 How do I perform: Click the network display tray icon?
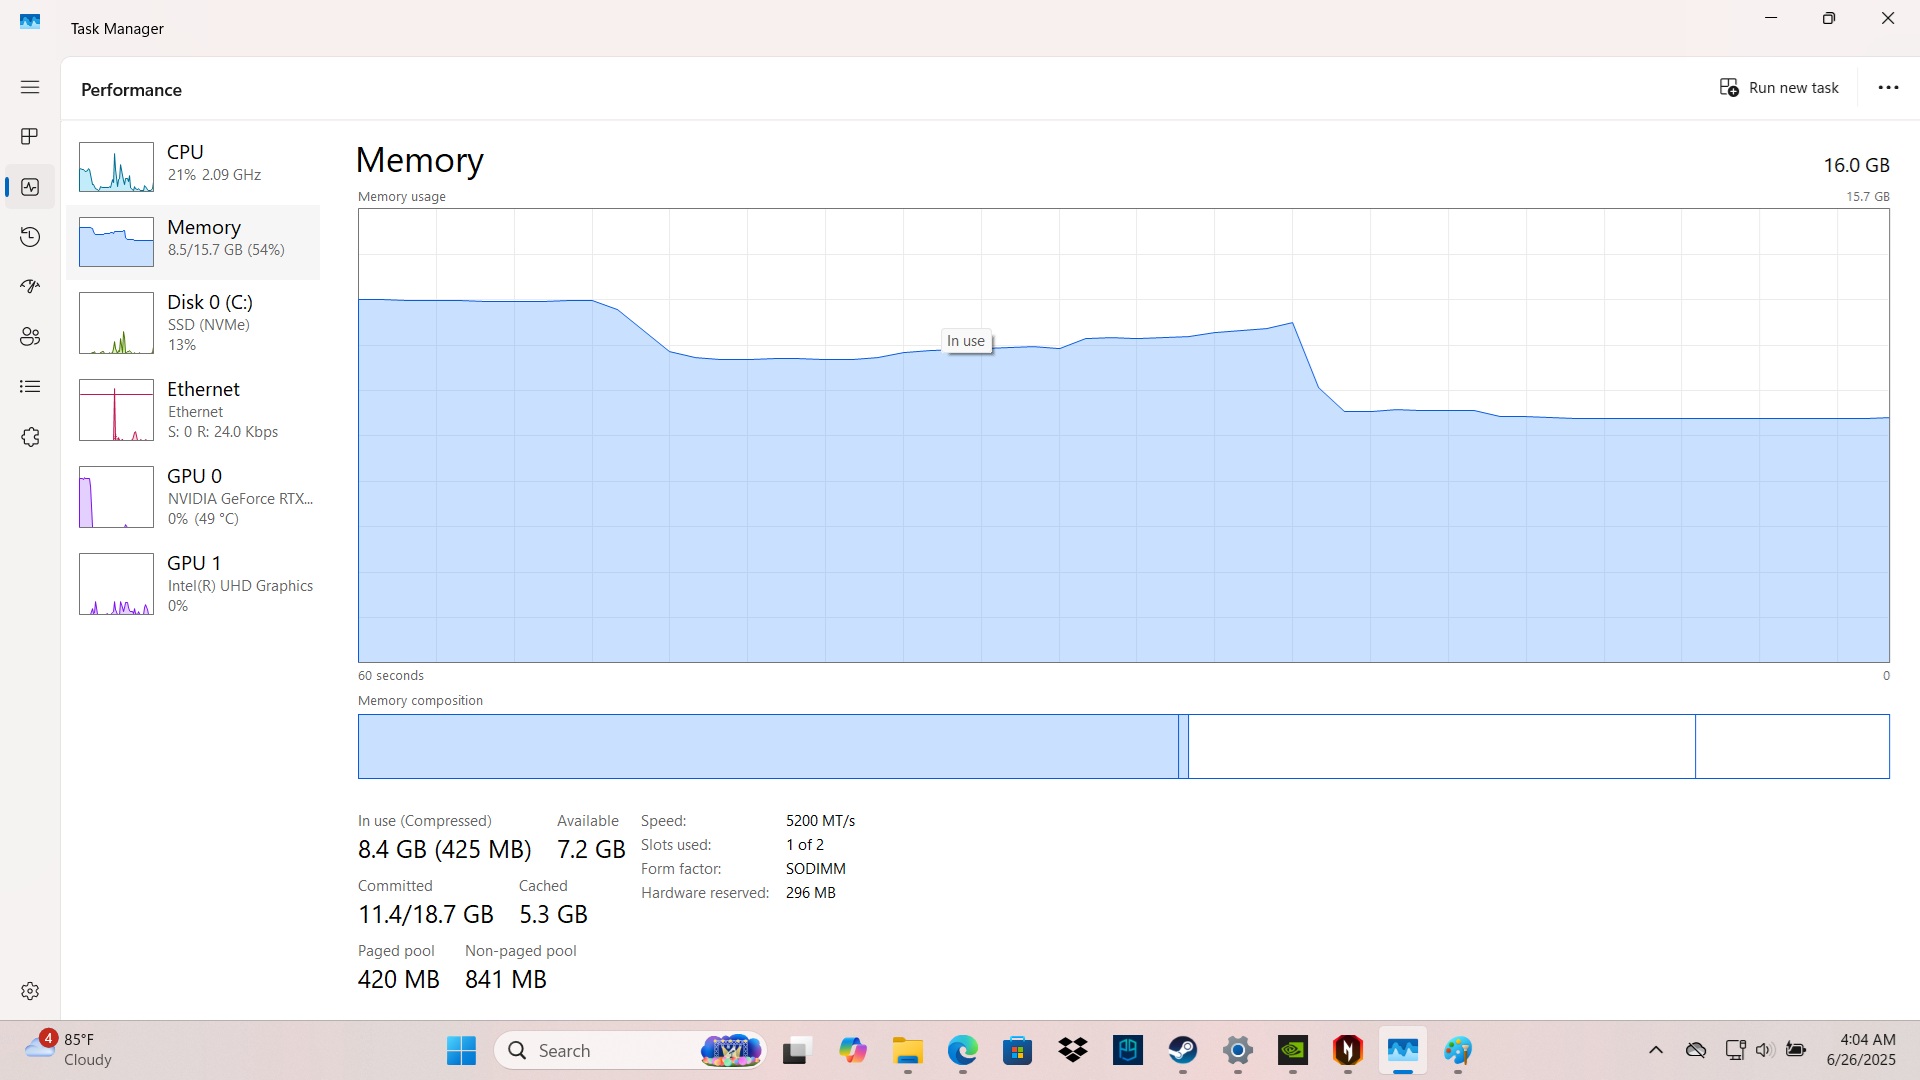1735,1050
